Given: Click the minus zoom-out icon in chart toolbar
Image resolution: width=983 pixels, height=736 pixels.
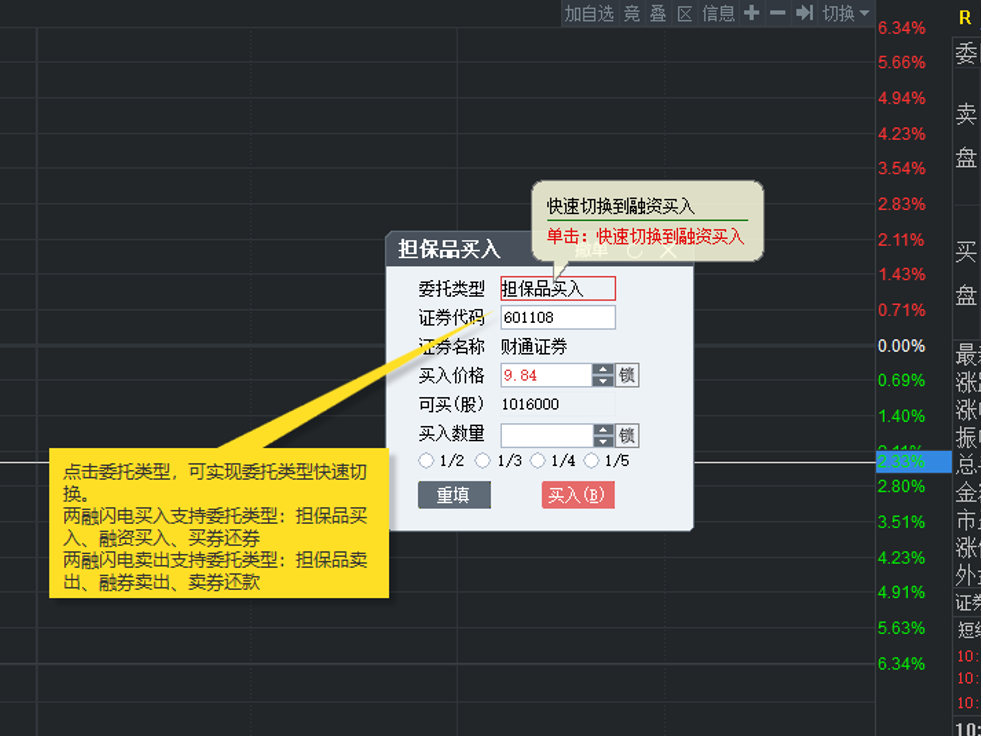Looking at the screenshot, I should coord(778,13).
